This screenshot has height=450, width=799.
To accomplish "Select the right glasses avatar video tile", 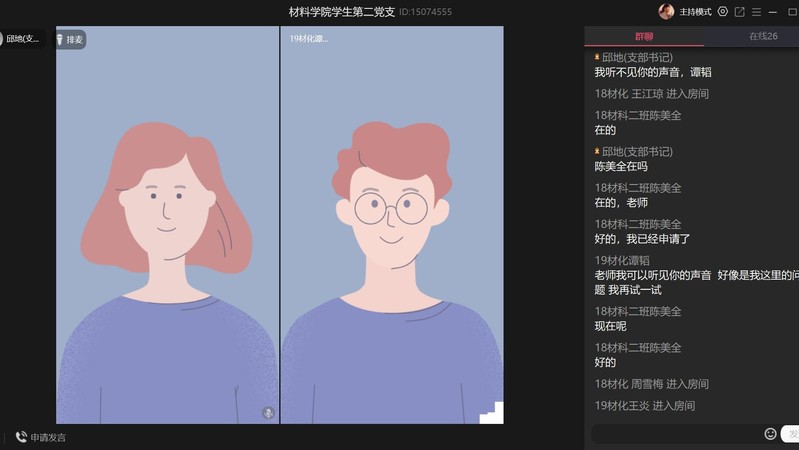I will point(391,230).
